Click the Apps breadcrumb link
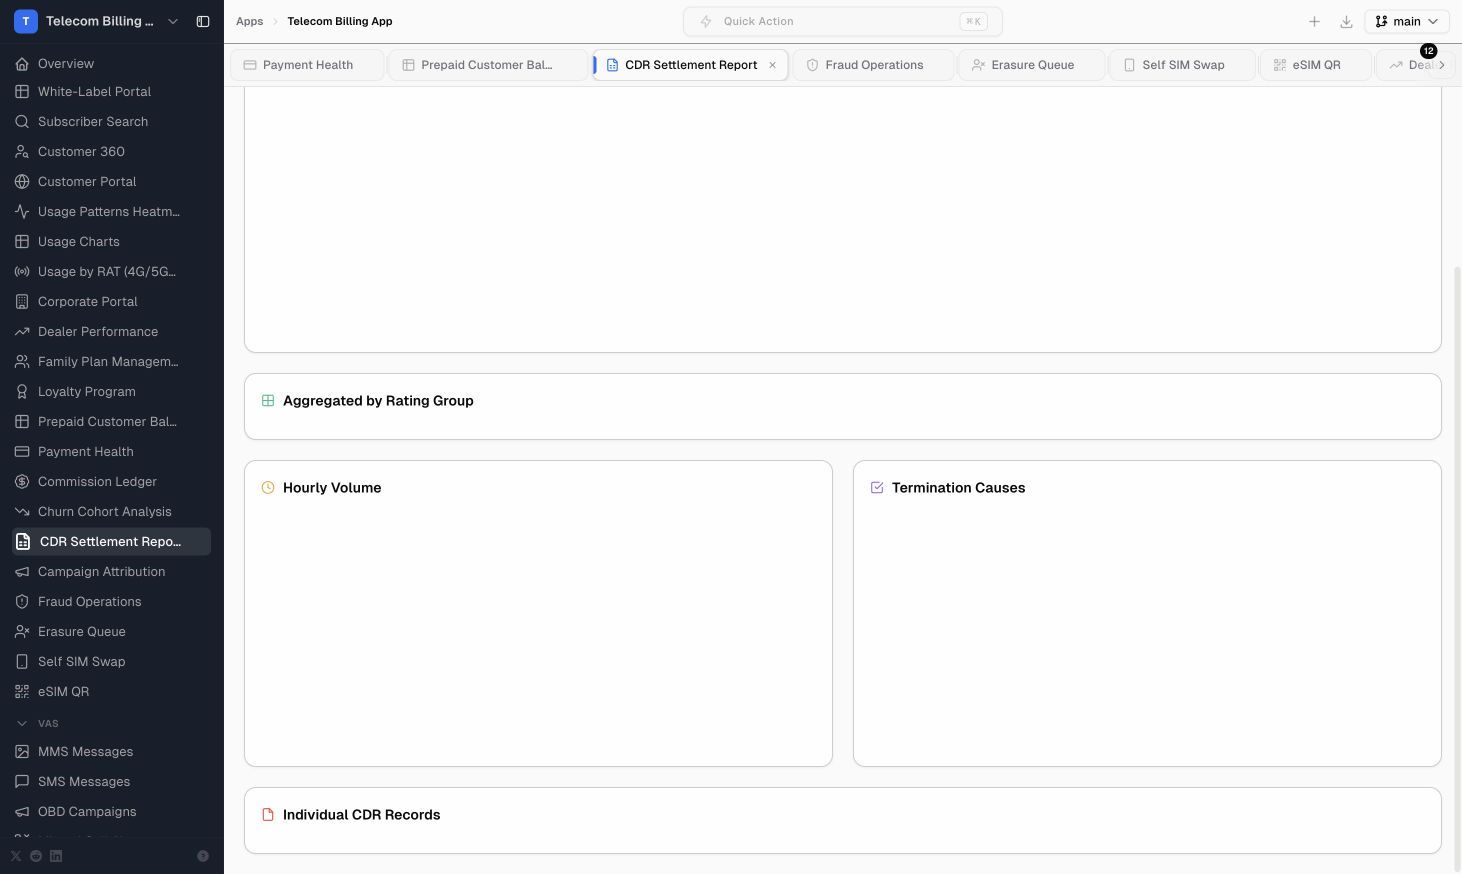This screenshot has width=1462, height=874. 250,21
